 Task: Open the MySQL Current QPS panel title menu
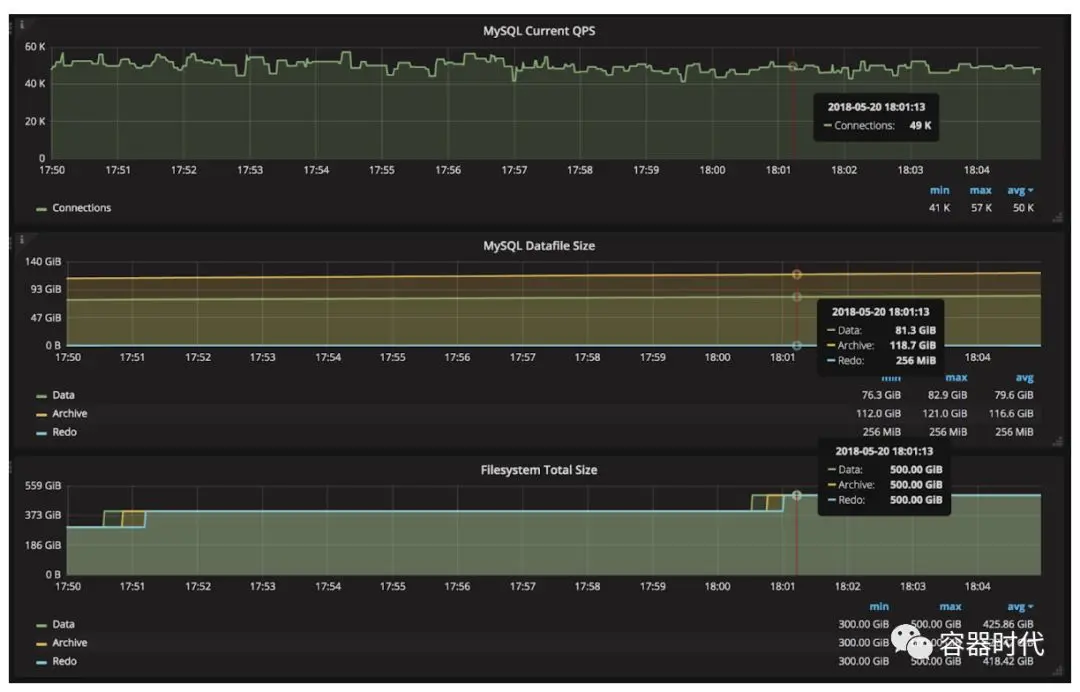(x=539, y=31)
